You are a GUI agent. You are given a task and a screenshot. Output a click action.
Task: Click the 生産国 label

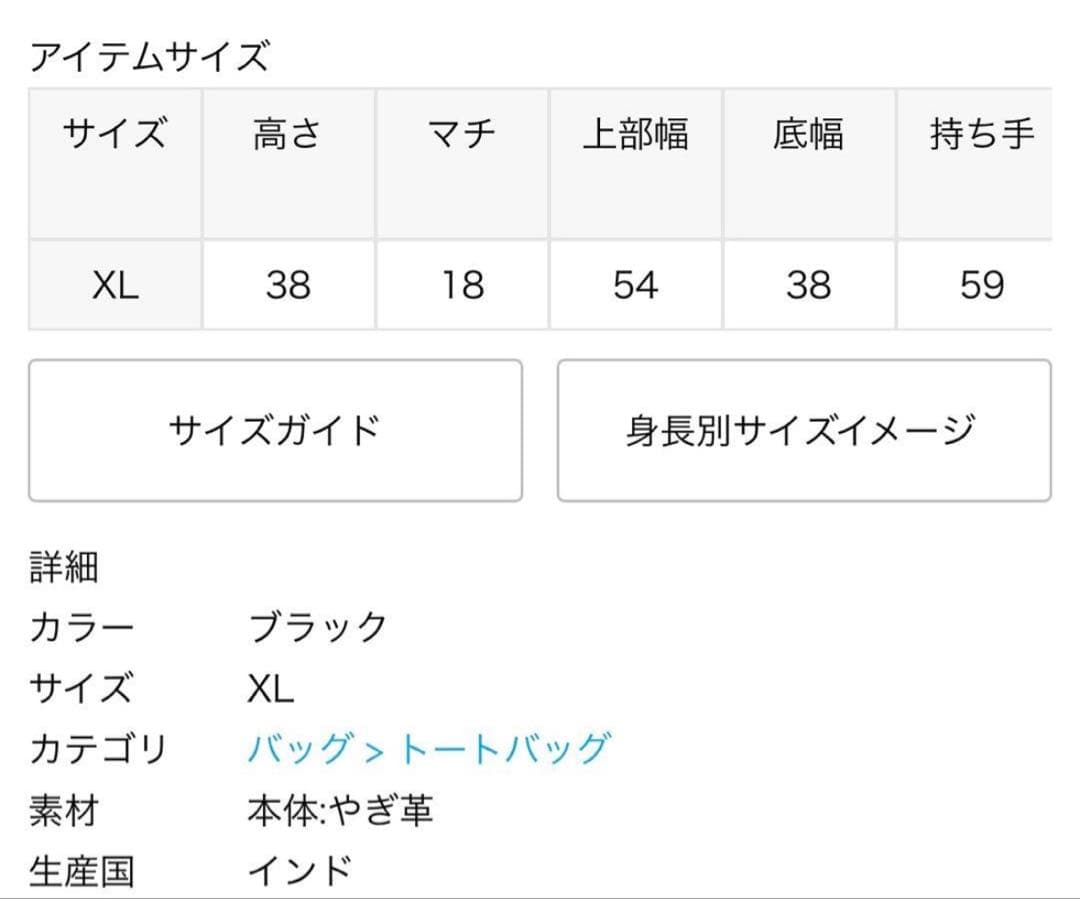tap(81, 871)
